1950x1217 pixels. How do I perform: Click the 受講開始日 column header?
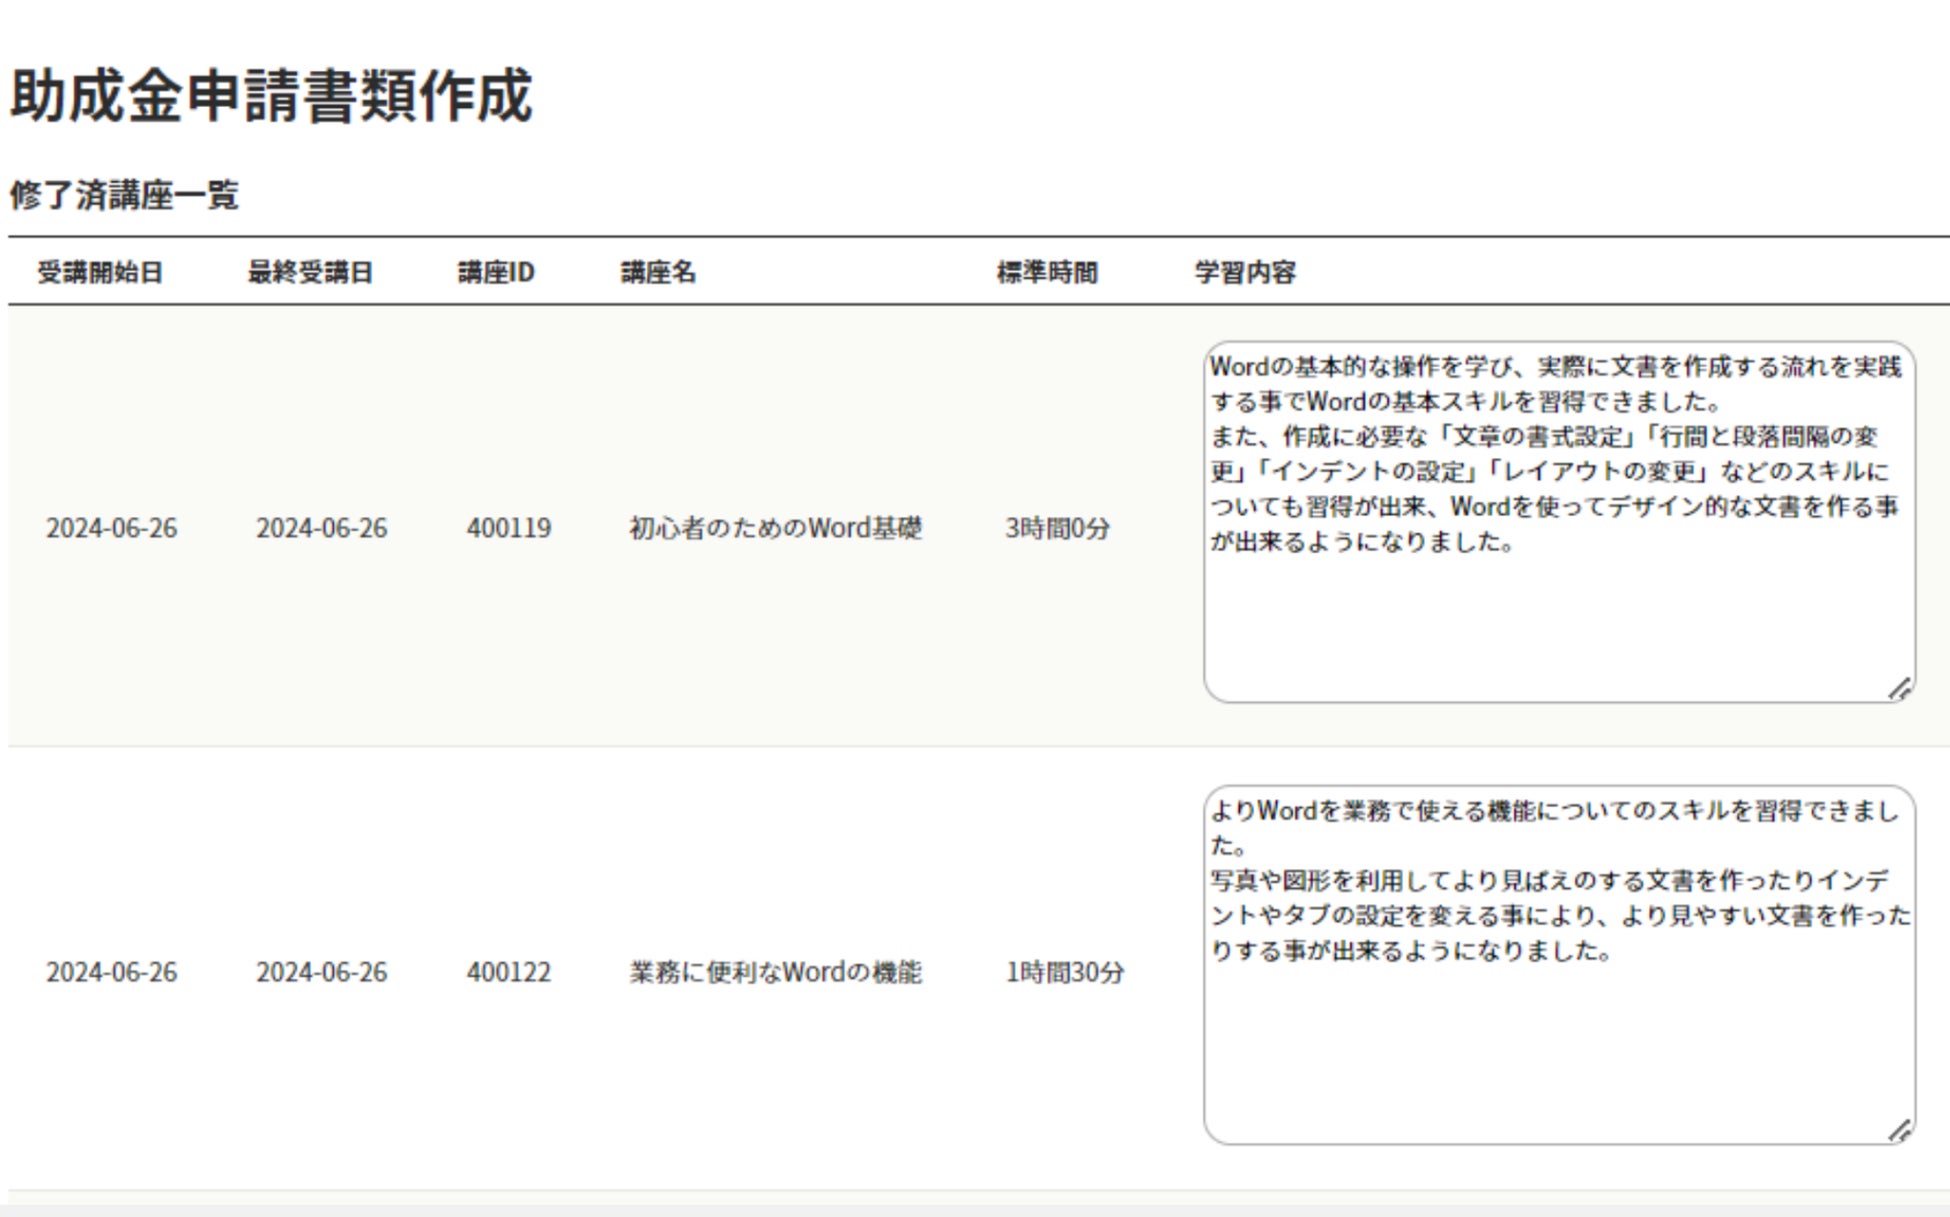(100, 272)
